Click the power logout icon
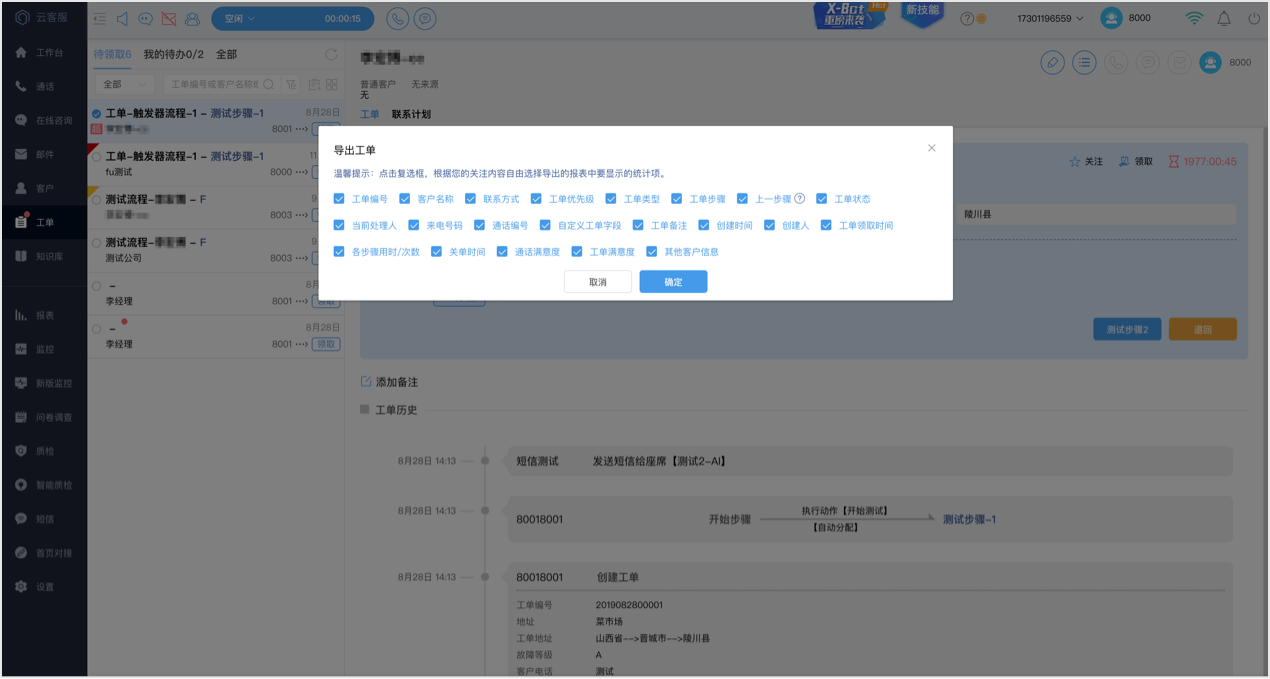 tap(1254, 18)
